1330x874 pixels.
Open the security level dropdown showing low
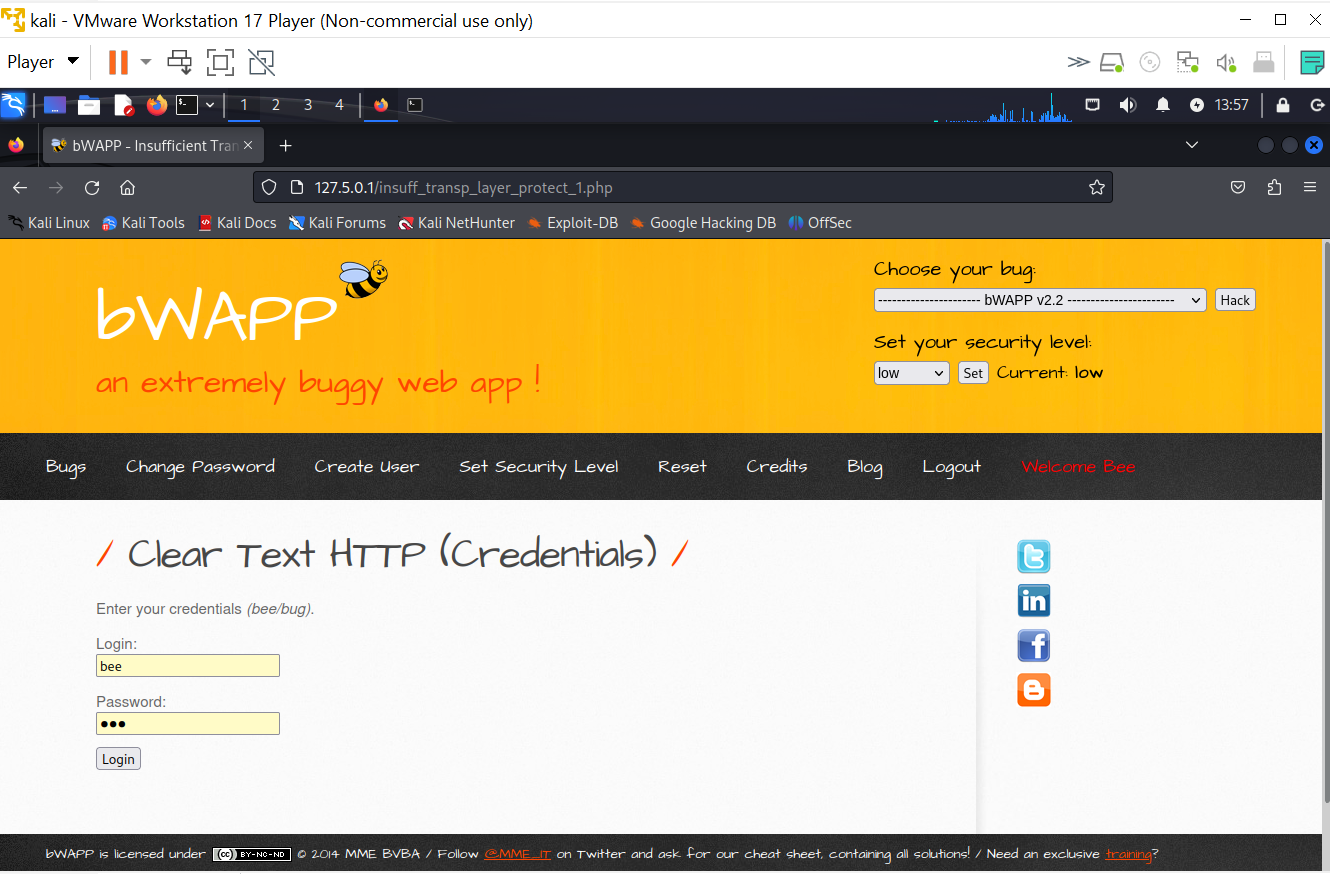pos(911,372)
